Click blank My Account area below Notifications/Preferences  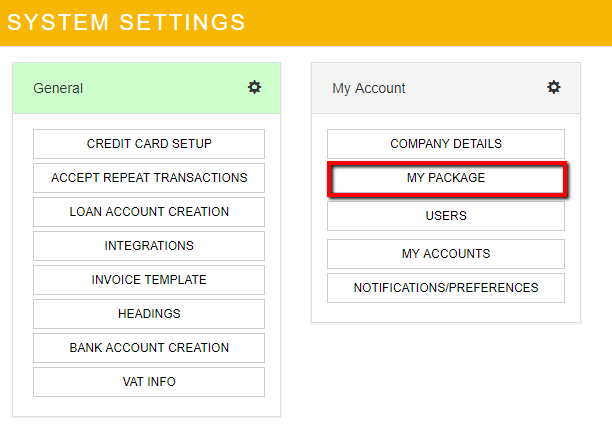tap(446, 312)
